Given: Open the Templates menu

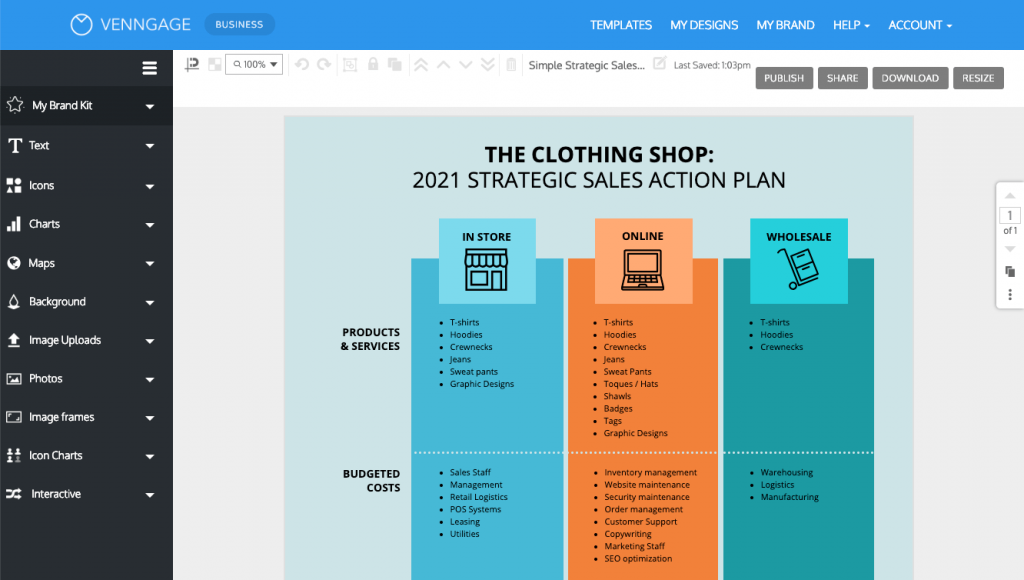Looking at the screenshot, I should click(621, 25).
